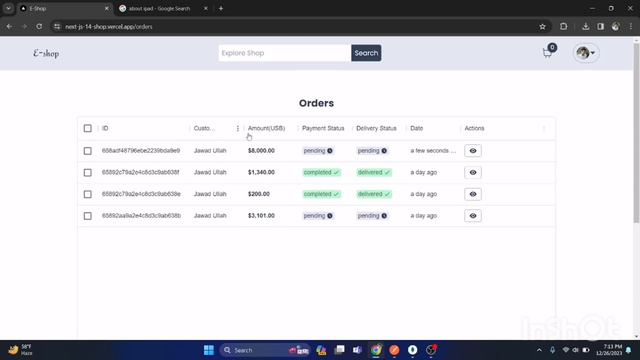The width and height of the screenshot is (640, 360).
Task: Bookmark this page with the star icon
Action: coord(542,27)
